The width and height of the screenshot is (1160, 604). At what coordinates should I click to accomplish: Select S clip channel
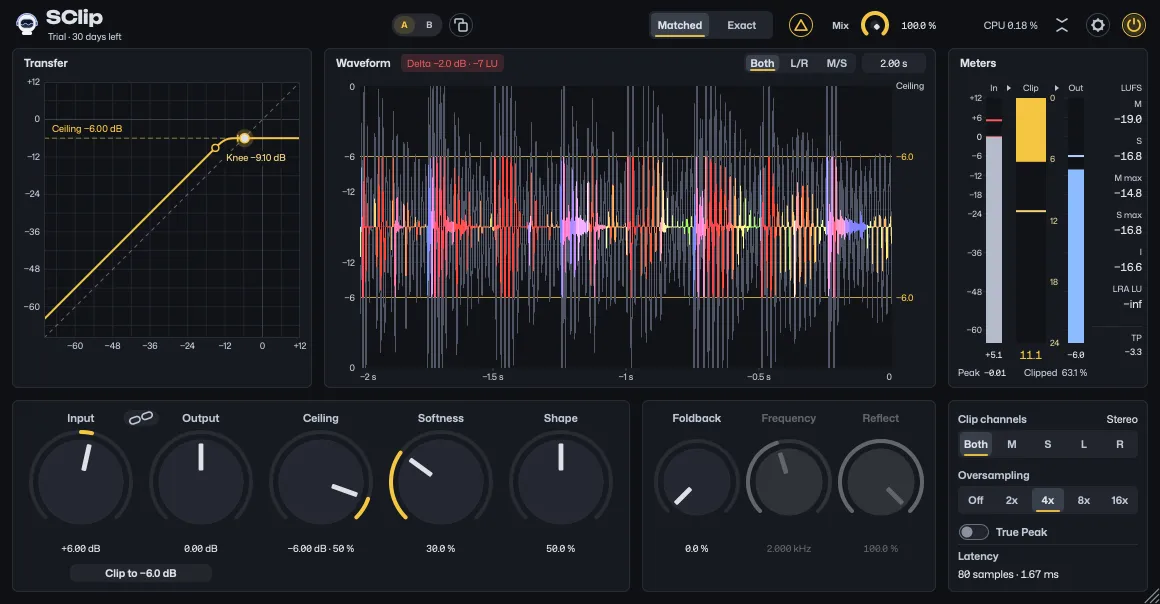[1048, 444]
